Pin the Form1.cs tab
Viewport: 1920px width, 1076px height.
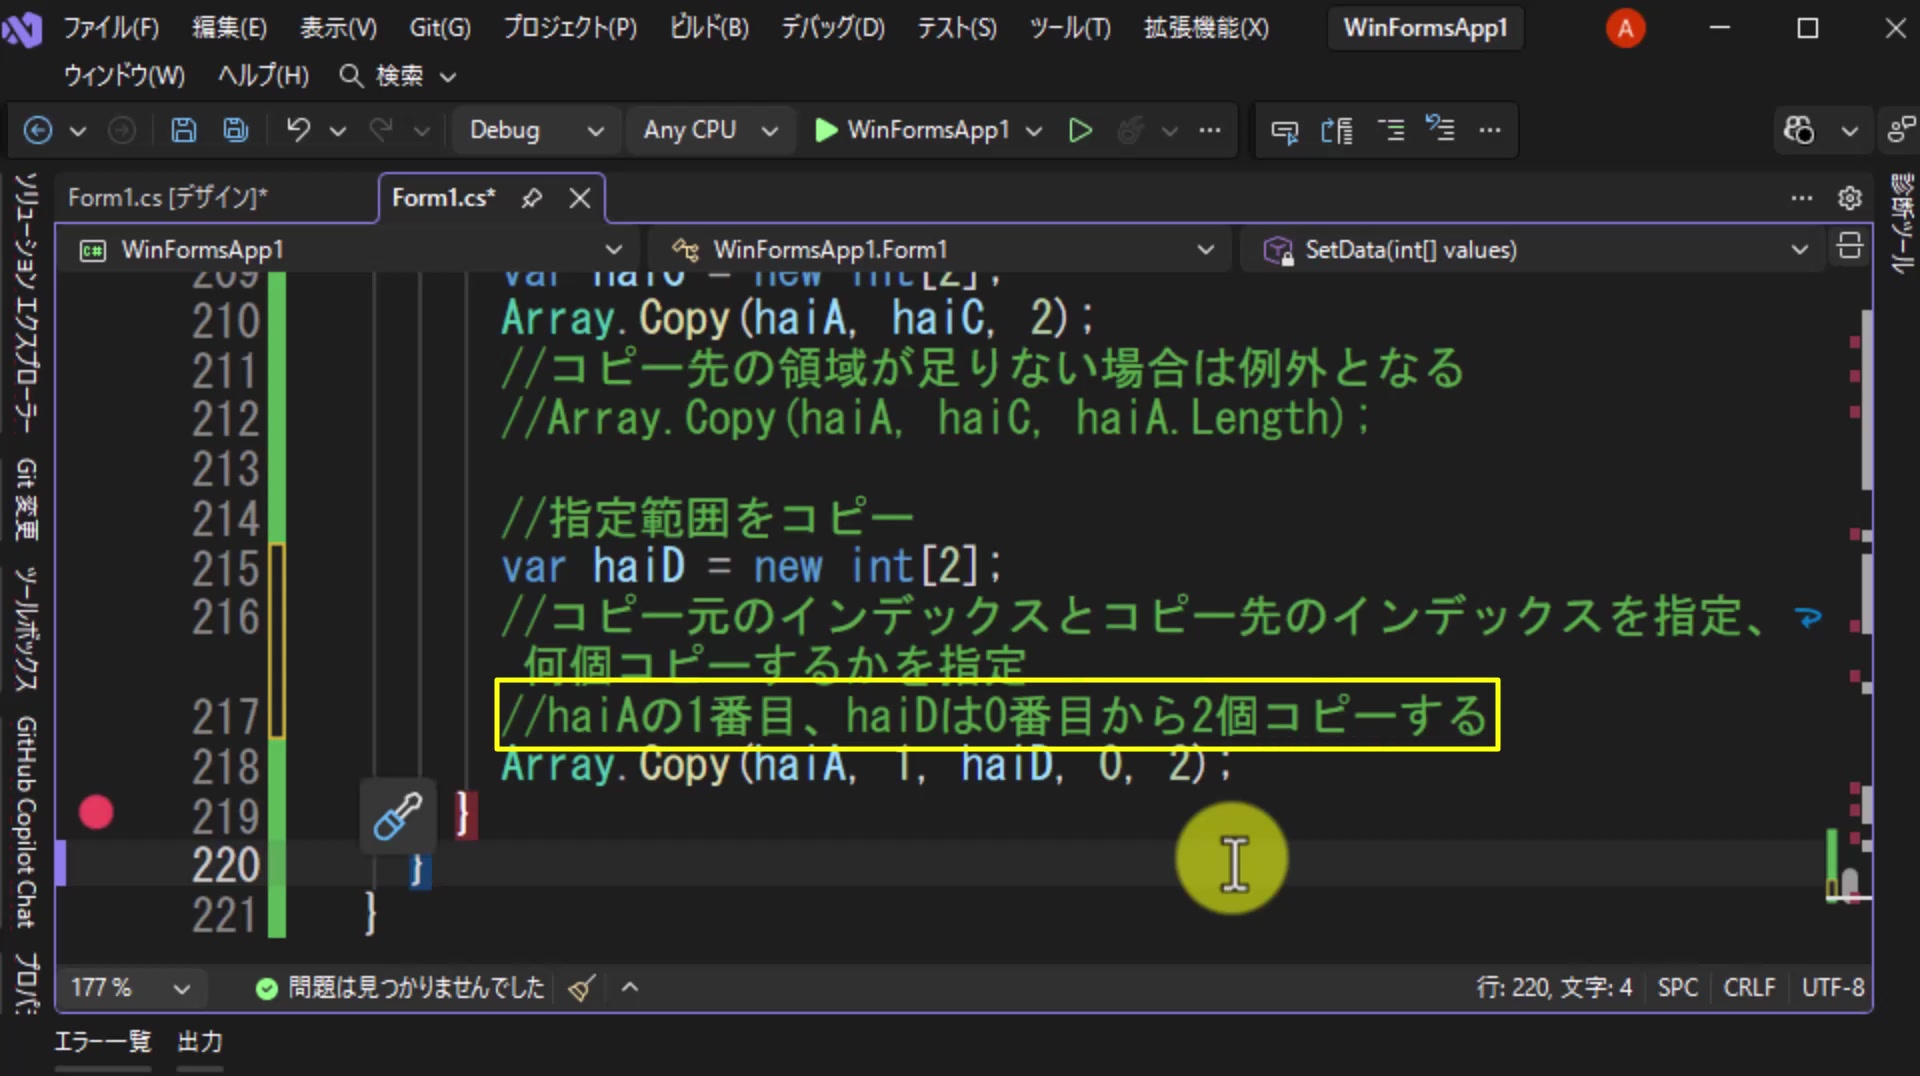tap(531, 198)
